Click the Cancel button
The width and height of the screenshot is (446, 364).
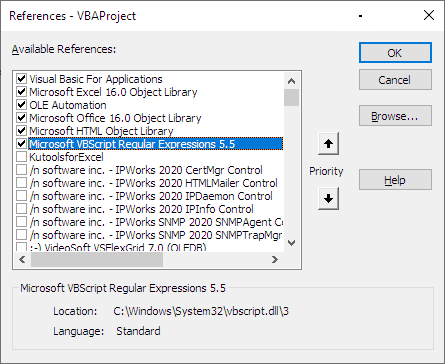pos(395,80)
